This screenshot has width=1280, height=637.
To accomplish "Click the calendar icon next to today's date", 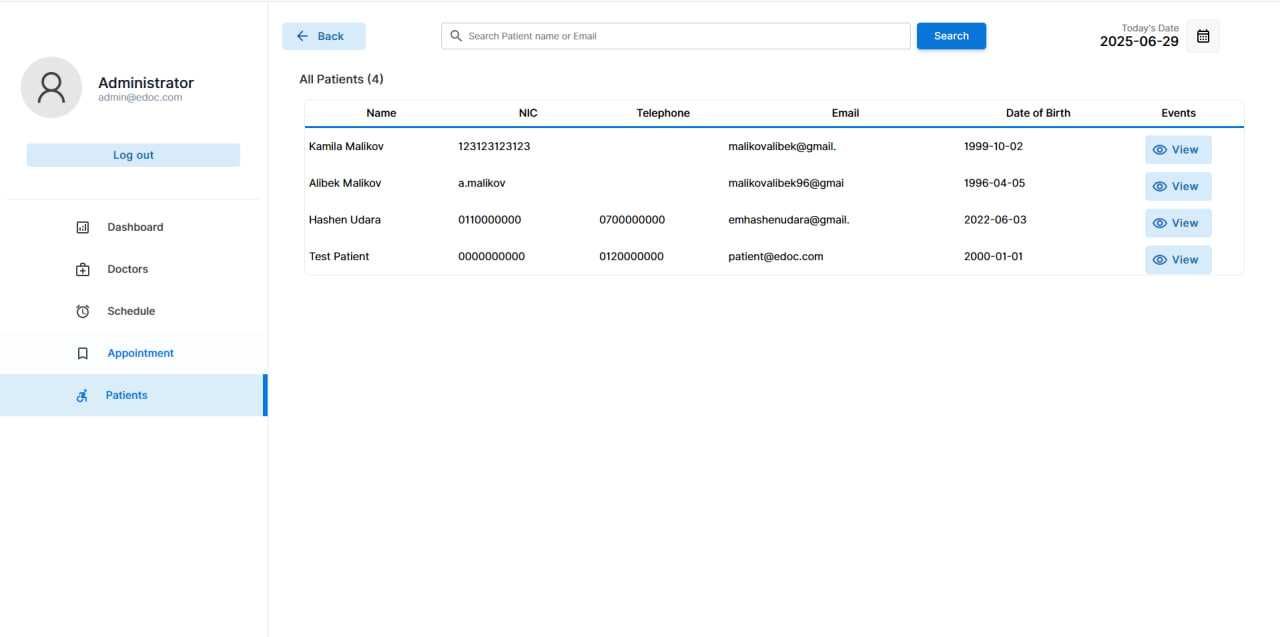I will point(1203,36).
